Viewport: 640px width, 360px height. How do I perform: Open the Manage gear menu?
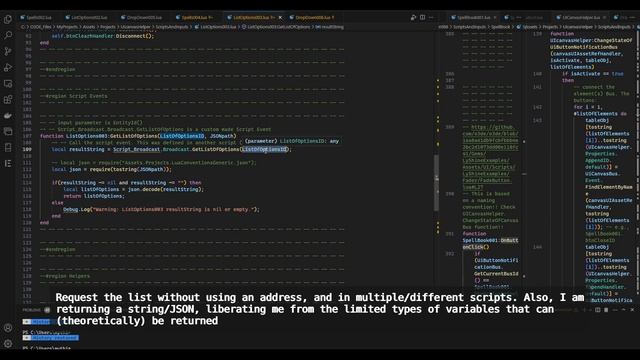coord(8,344)
